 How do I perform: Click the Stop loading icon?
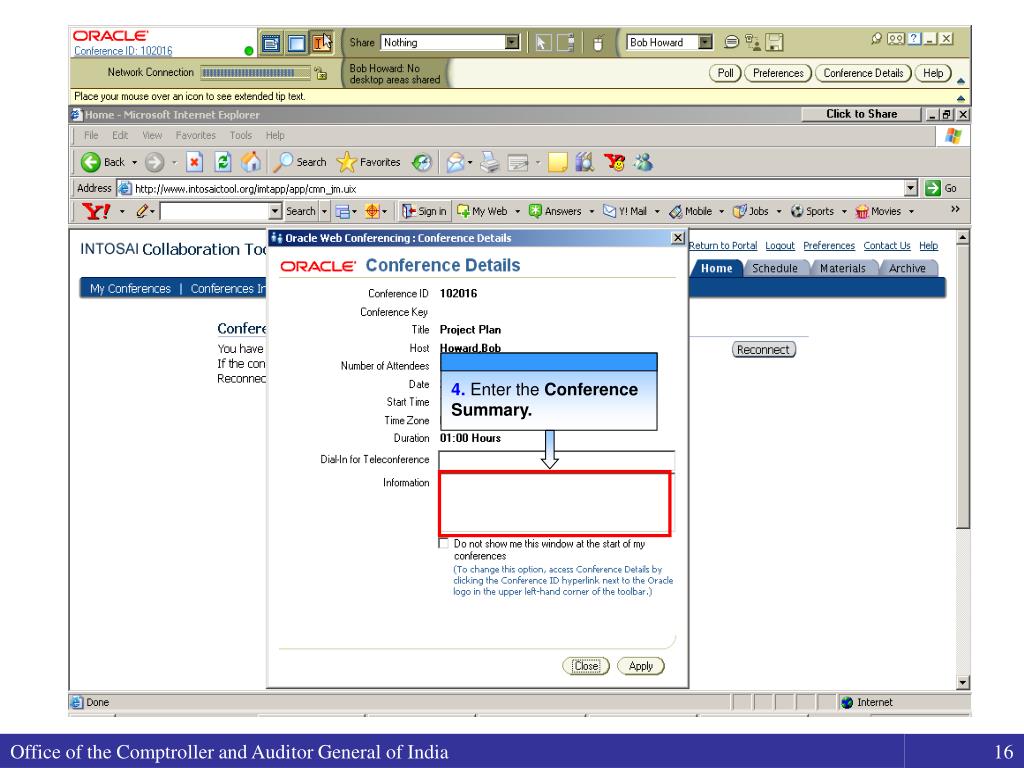tap(194, 162)
